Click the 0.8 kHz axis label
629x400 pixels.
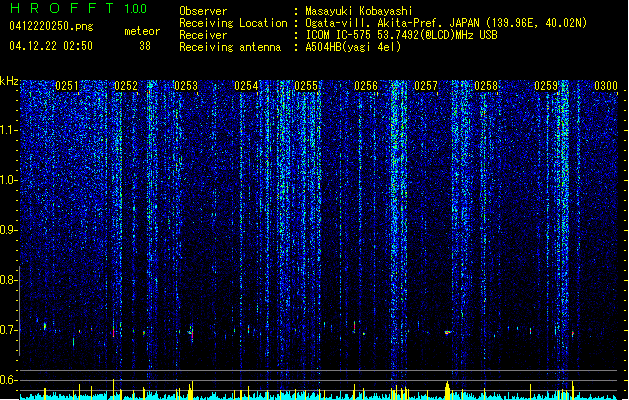(8, 280)
